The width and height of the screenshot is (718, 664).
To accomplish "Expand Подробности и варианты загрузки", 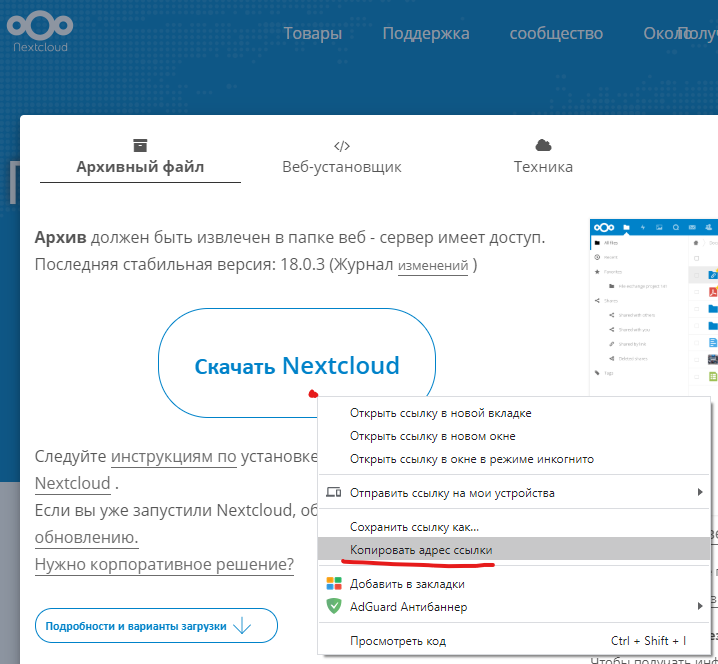I will coord(155,626).
